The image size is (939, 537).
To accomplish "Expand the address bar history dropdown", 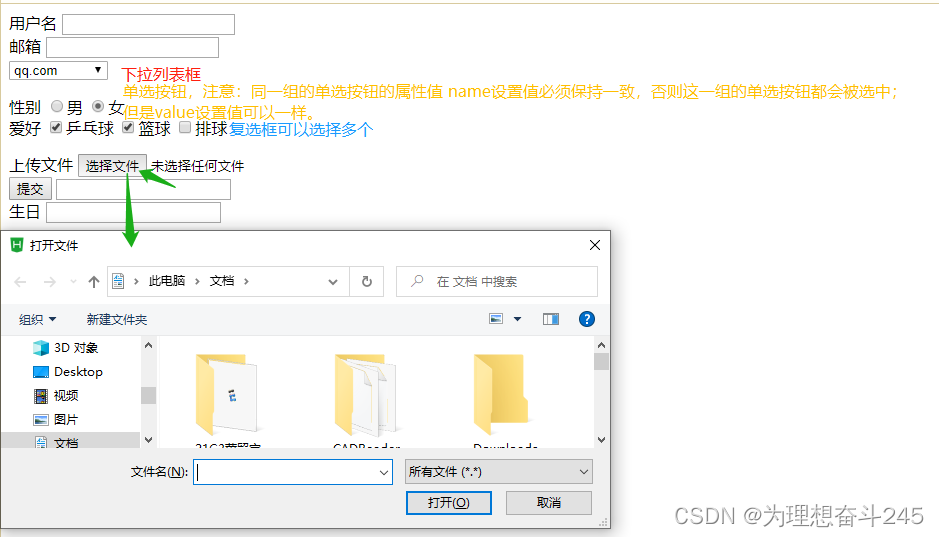I will coord(333,281).
